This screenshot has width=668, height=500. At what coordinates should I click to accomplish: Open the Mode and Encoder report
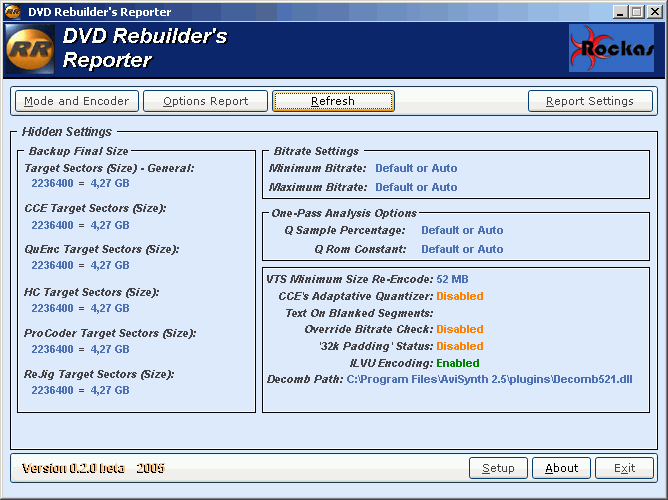(x=77, y=101)
